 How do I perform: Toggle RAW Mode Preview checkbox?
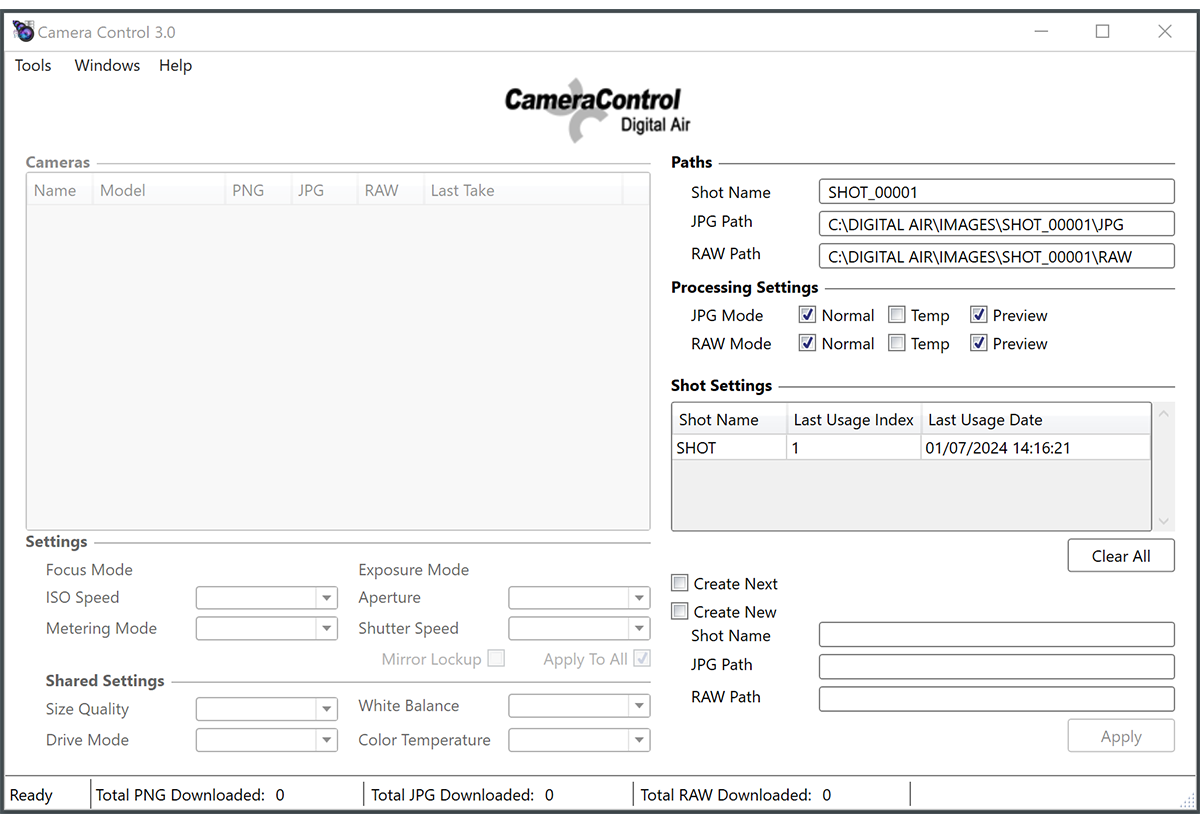pos(979,343)
